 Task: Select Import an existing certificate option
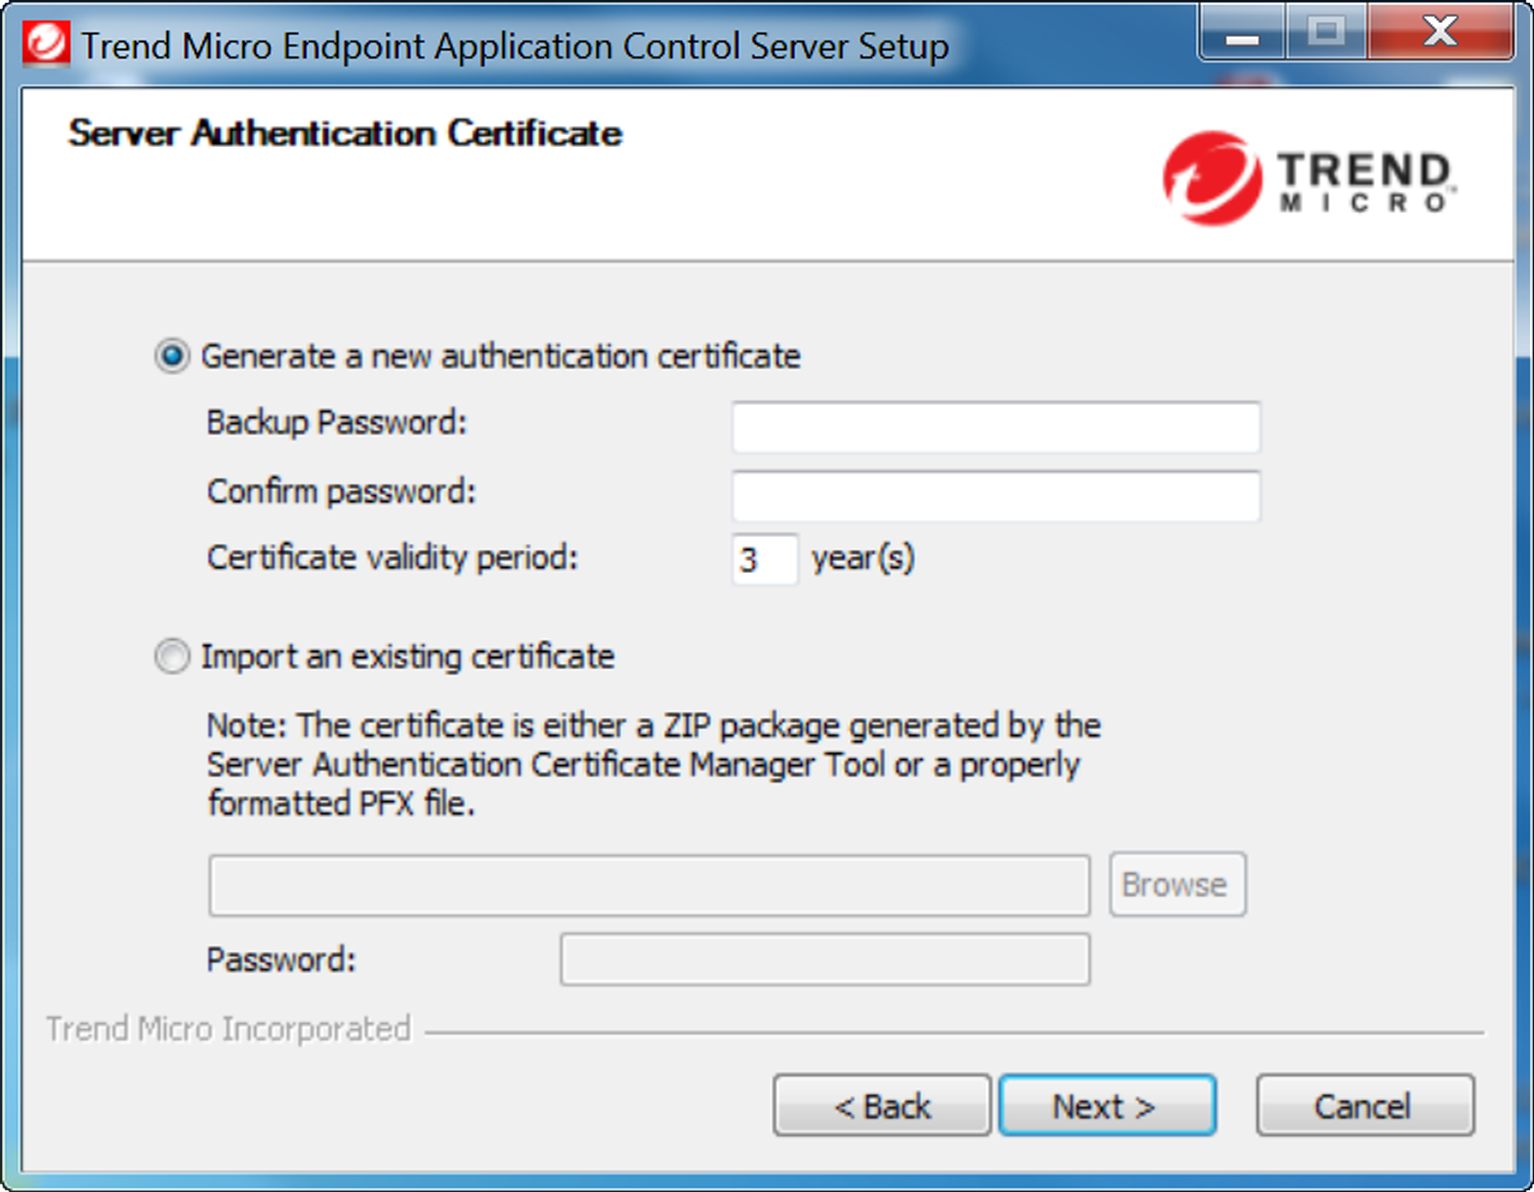coord(172,657)
